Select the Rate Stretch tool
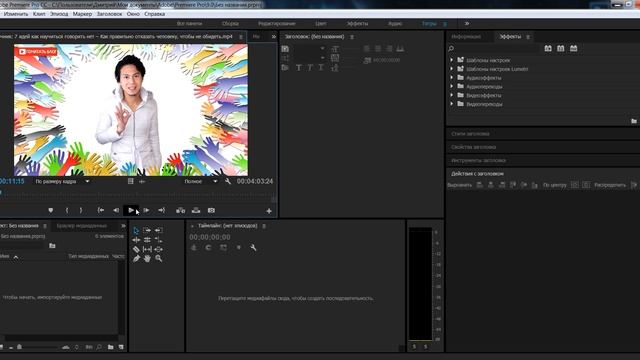This screenshot has height=360, width=640. (158, 240)
